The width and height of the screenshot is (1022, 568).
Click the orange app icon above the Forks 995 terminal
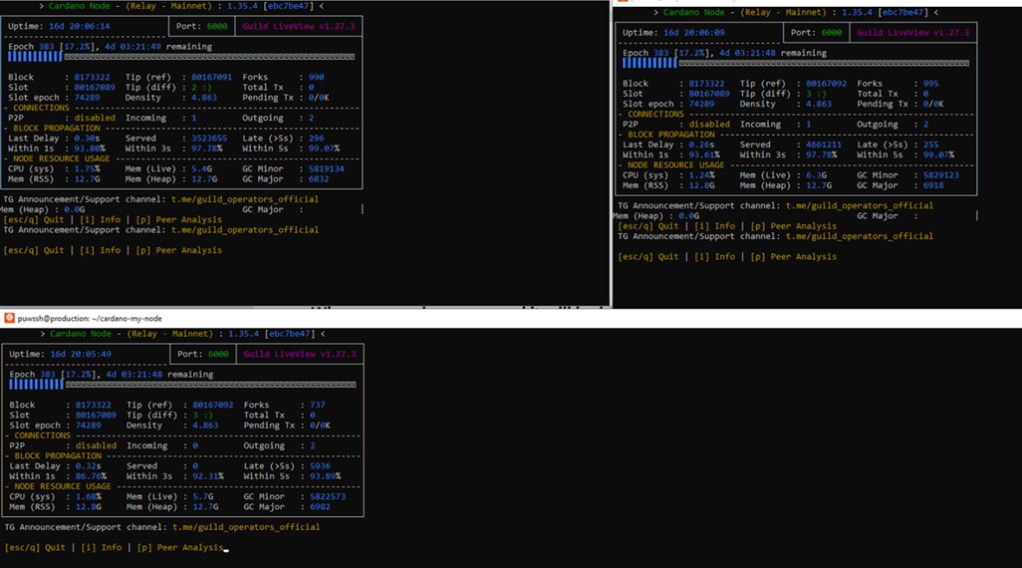pyautogui.click(x=624, y=2)
